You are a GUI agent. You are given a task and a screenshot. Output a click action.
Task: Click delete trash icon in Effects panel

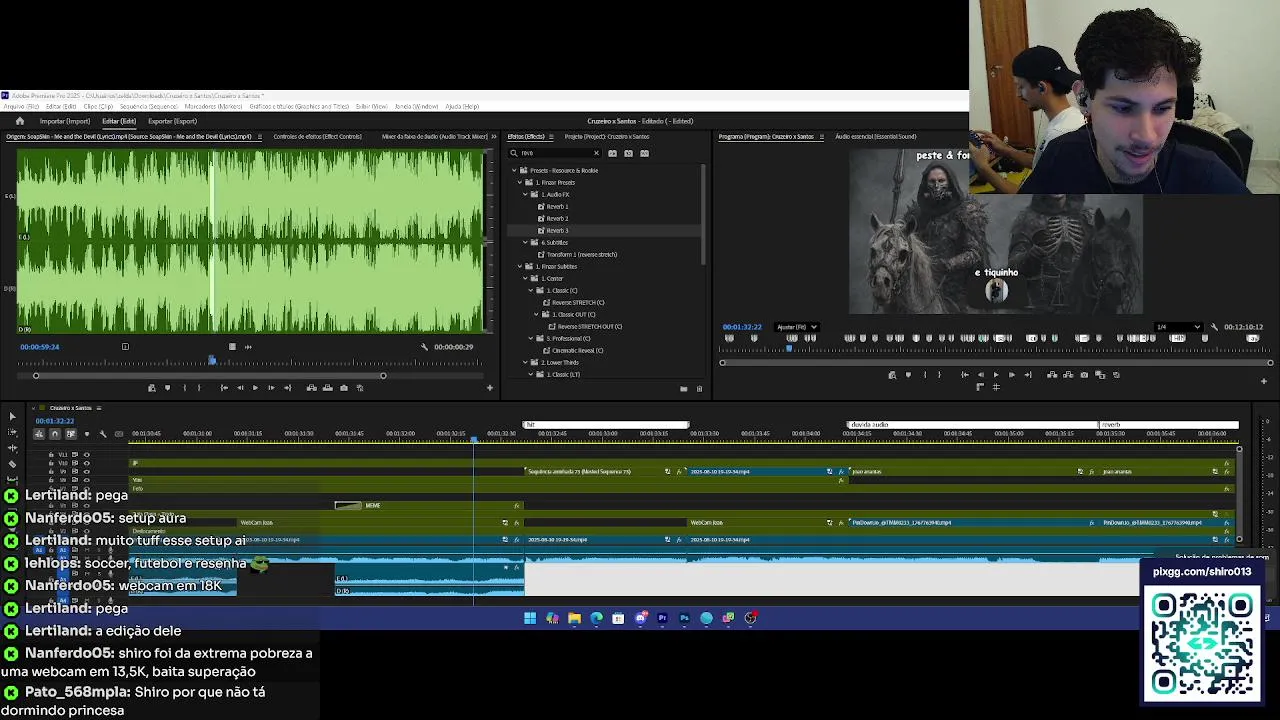(x=699, y=388)
